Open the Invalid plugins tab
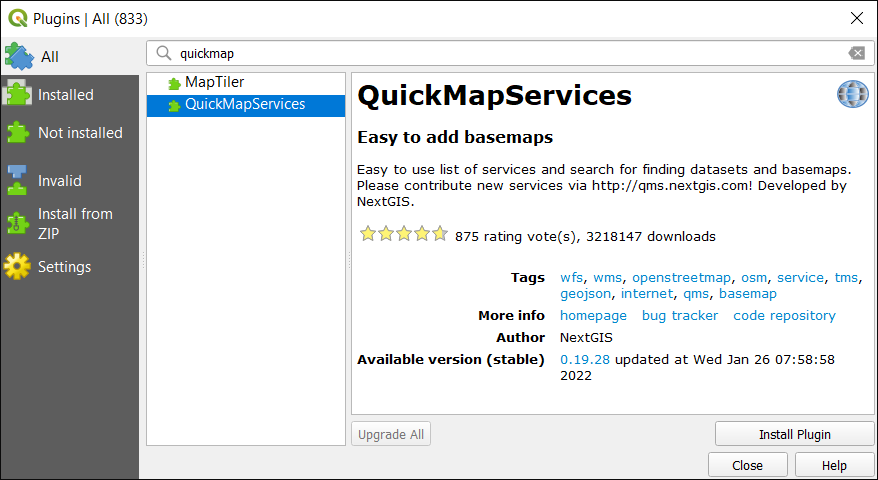 coord(69,180)
